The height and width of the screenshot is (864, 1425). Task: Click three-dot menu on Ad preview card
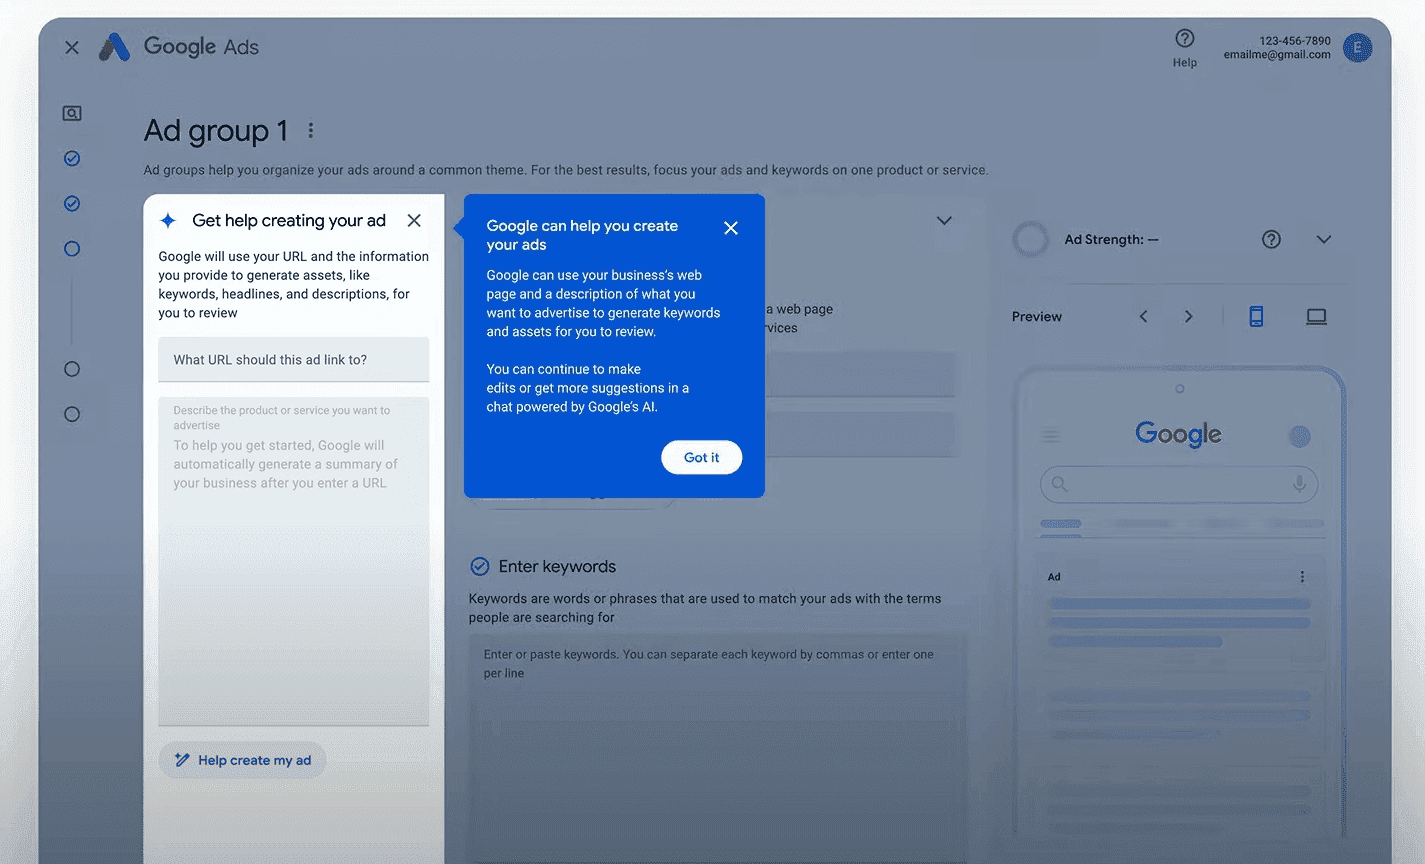[x=1302, y=577]
